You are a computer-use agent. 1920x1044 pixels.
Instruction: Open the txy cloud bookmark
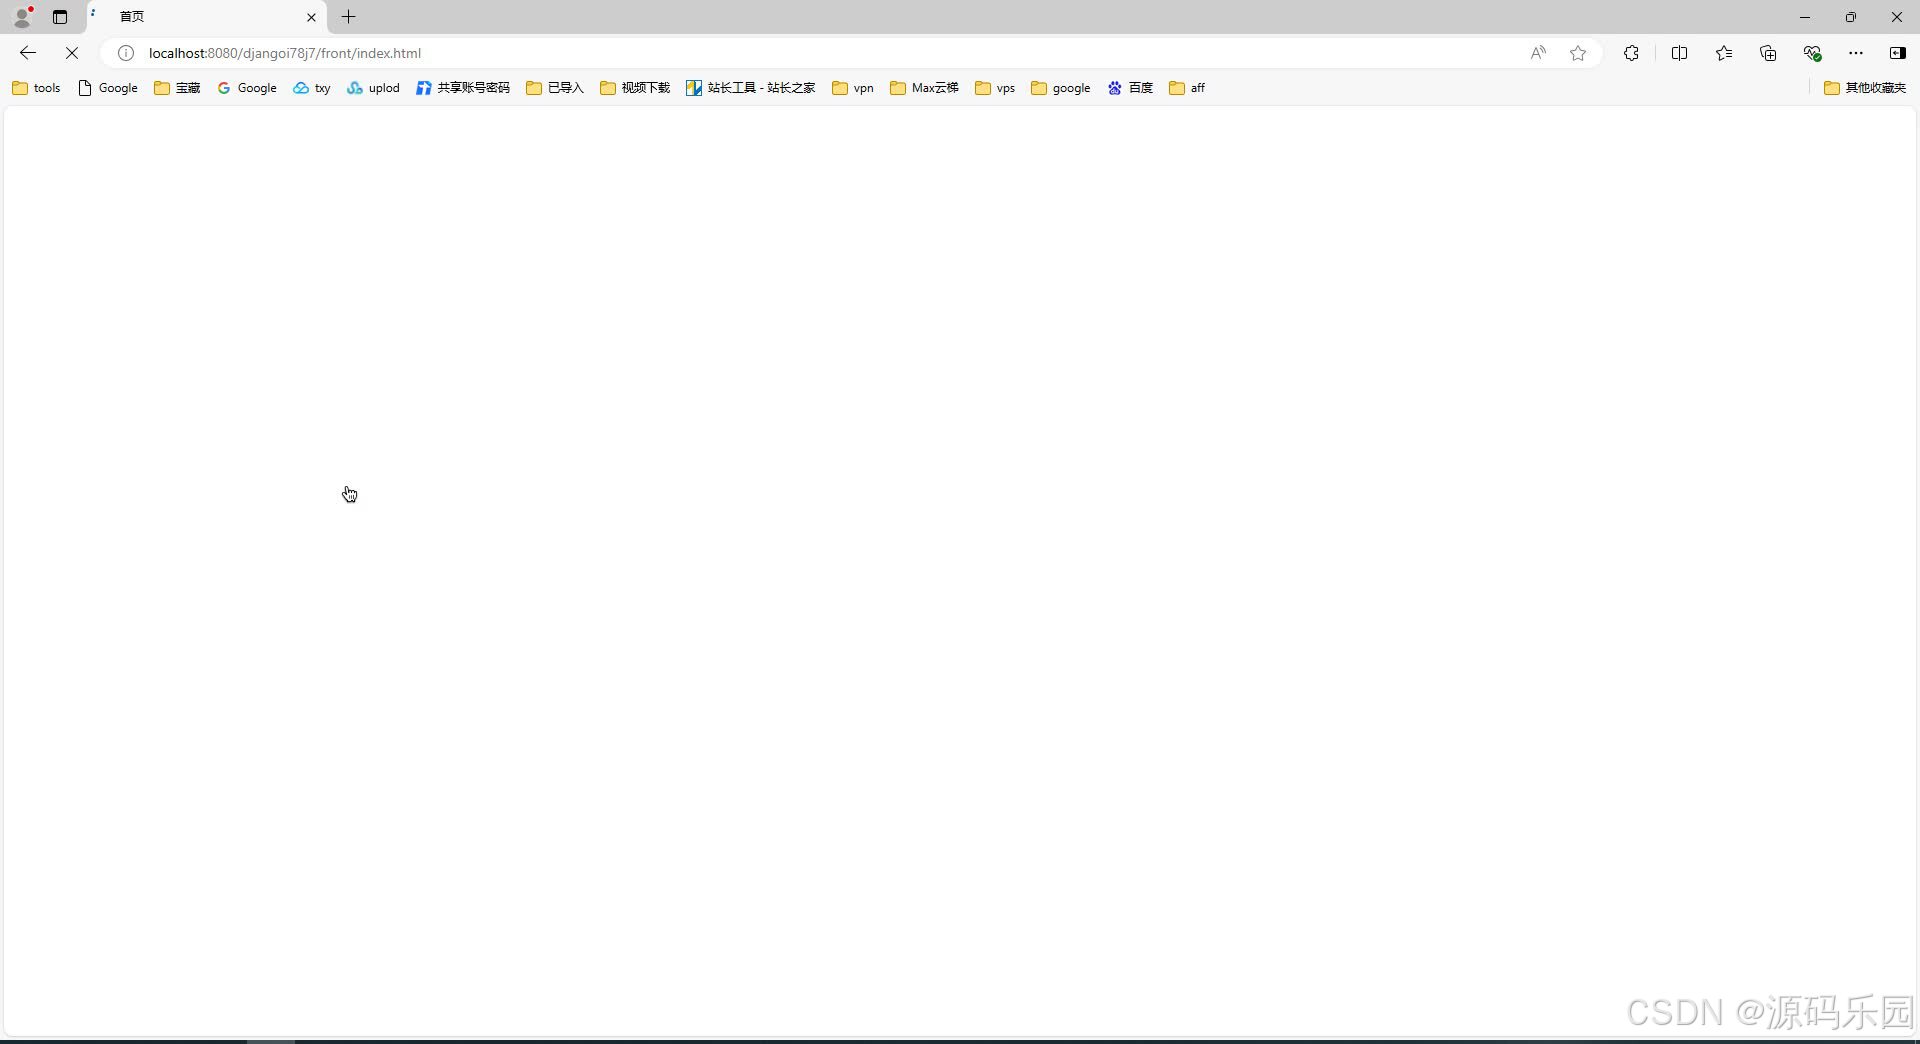pos(311,88)
